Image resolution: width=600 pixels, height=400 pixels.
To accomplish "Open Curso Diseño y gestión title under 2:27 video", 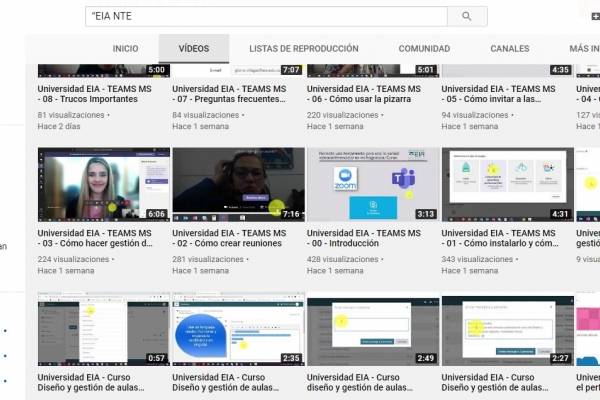I will click(495, 382).
